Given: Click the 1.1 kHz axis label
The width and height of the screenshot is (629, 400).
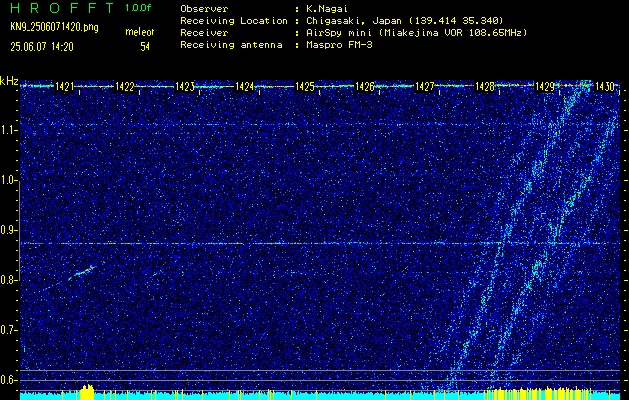Looking at the screenshot, I should 9,130.
